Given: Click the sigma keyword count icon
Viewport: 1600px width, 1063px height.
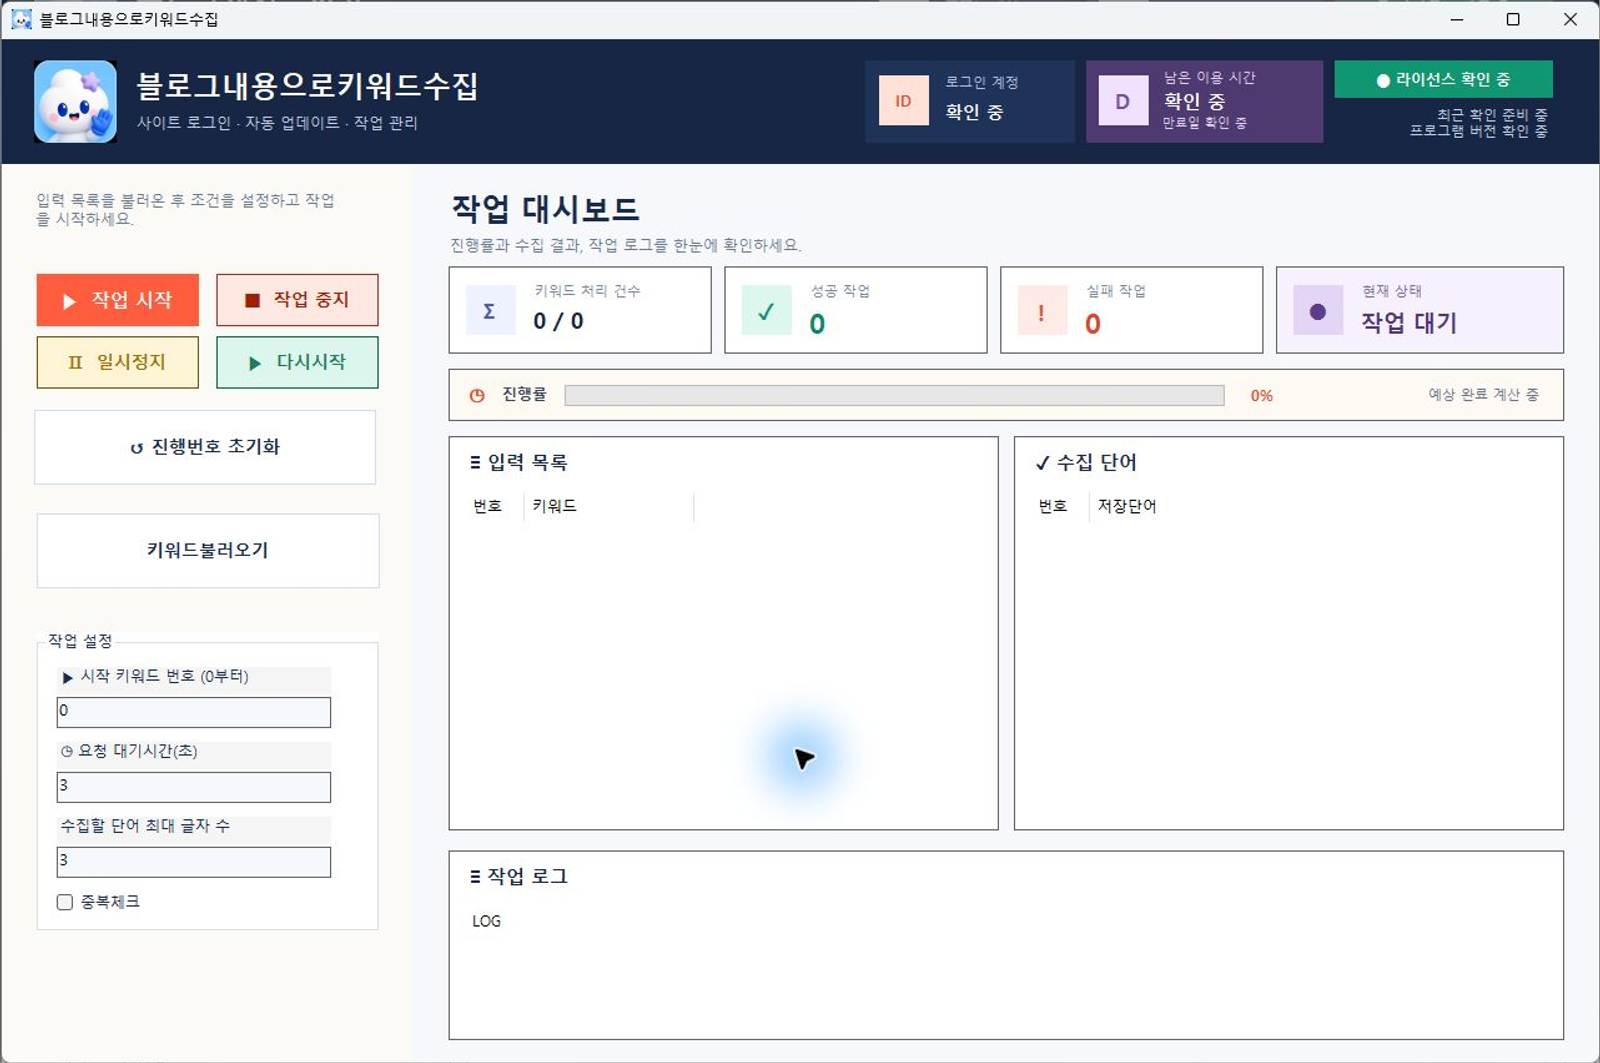Looking at the screenshot, I should 490,311.
